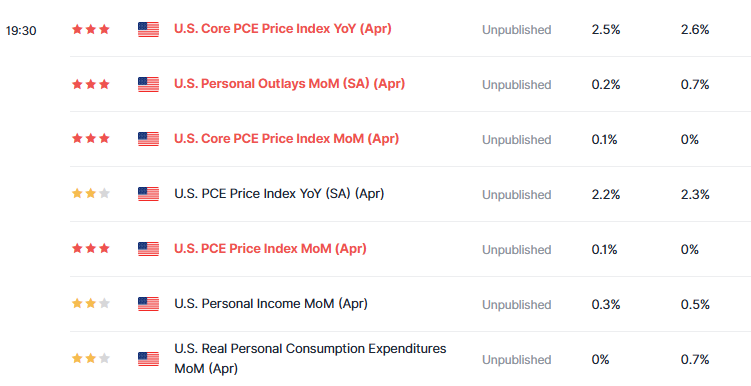
Task: Click Unpublished status for Personal Outlays MoM
Action: click(x=516, y=85)
